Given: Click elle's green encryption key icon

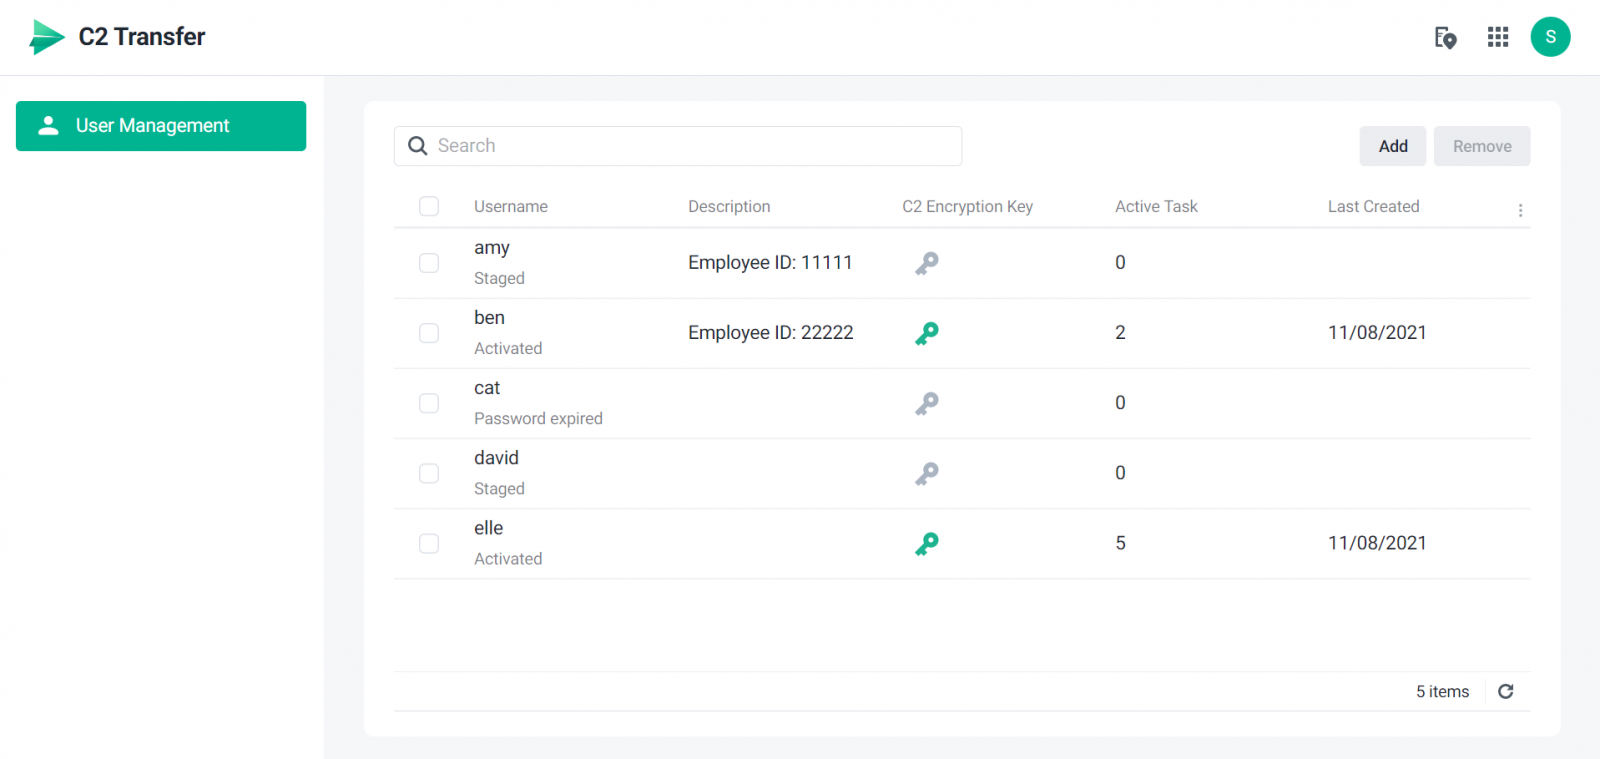Looking at the screenshot, I should (927, 543).
